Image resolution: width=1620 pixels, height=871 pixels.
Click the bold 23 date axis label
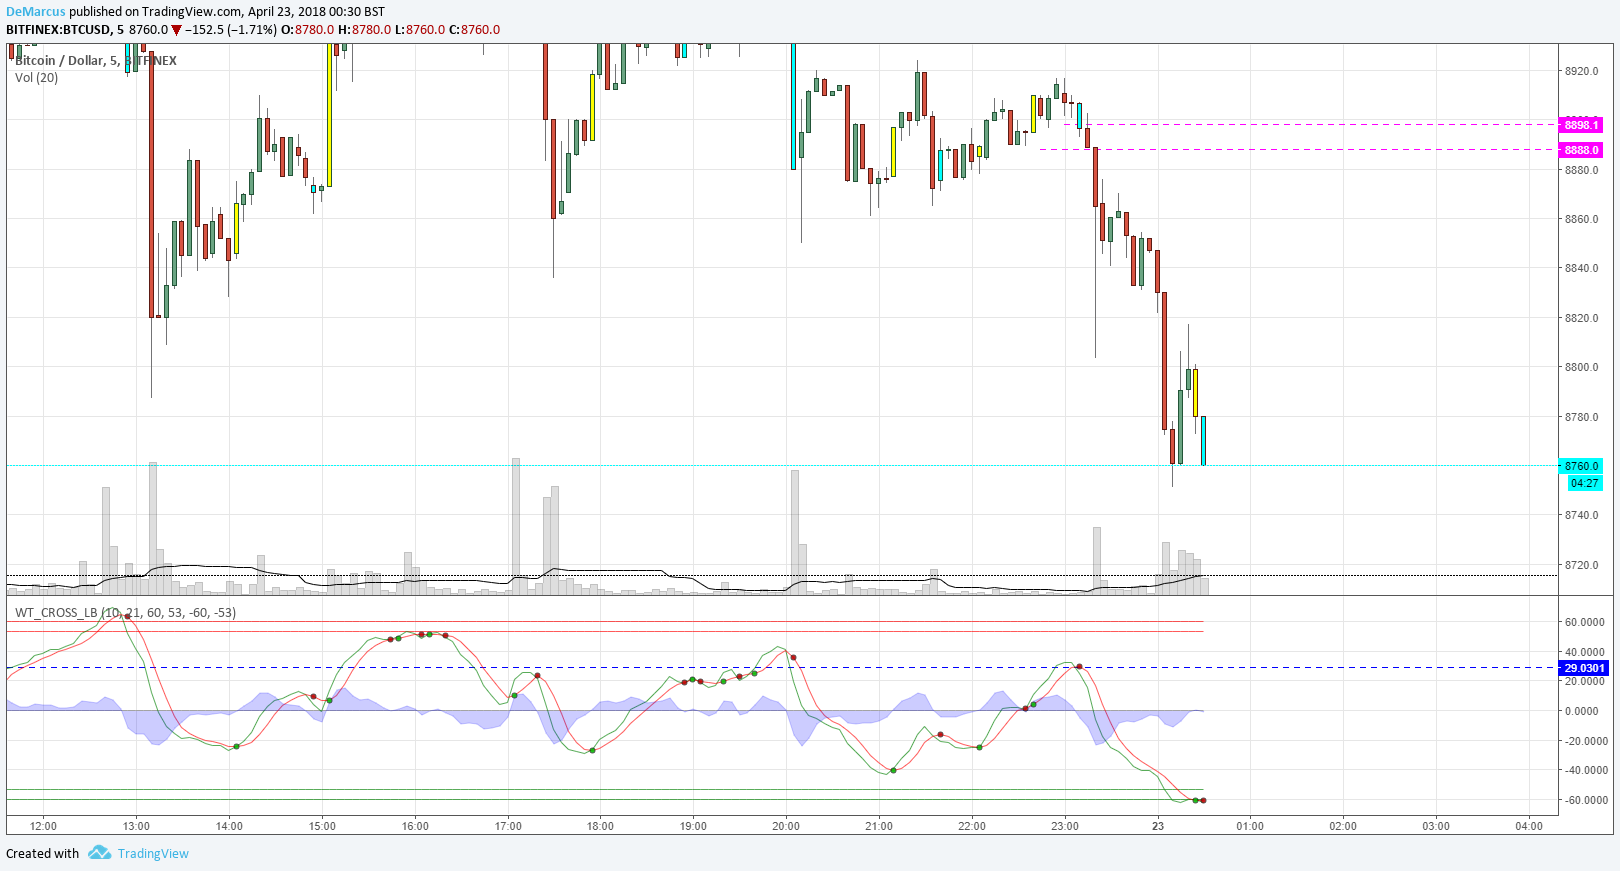click(1158, 826)
